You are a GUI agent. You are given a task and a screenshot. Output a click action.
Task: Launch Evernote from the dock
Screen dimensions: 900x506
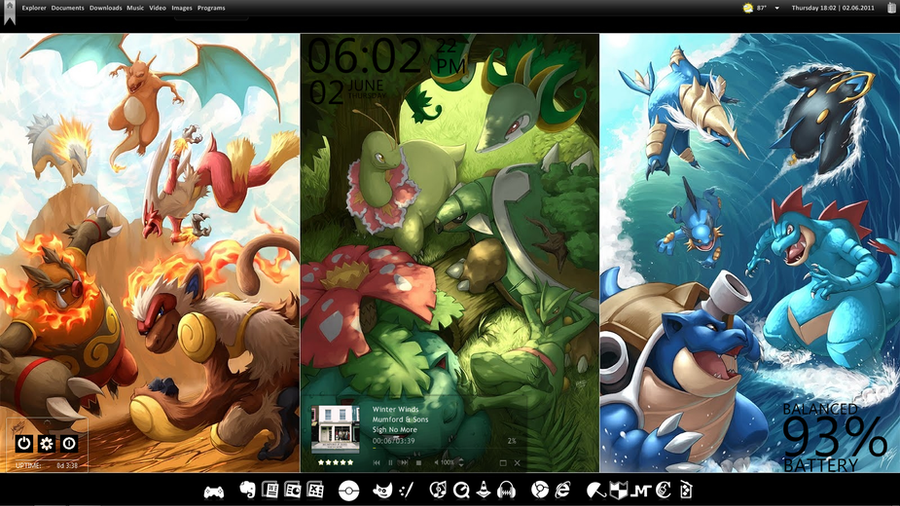click(247, 491)
